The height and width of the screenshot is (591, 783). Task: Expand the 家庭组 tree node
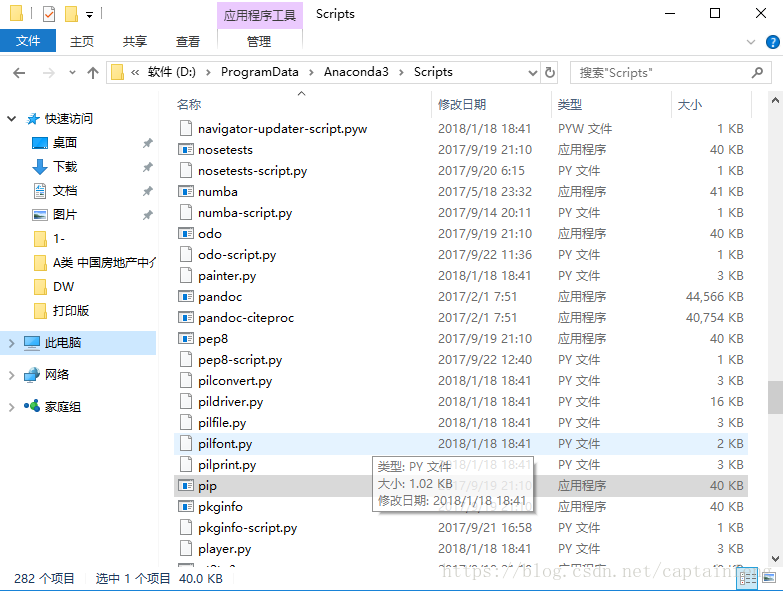[x=11, y=407]
